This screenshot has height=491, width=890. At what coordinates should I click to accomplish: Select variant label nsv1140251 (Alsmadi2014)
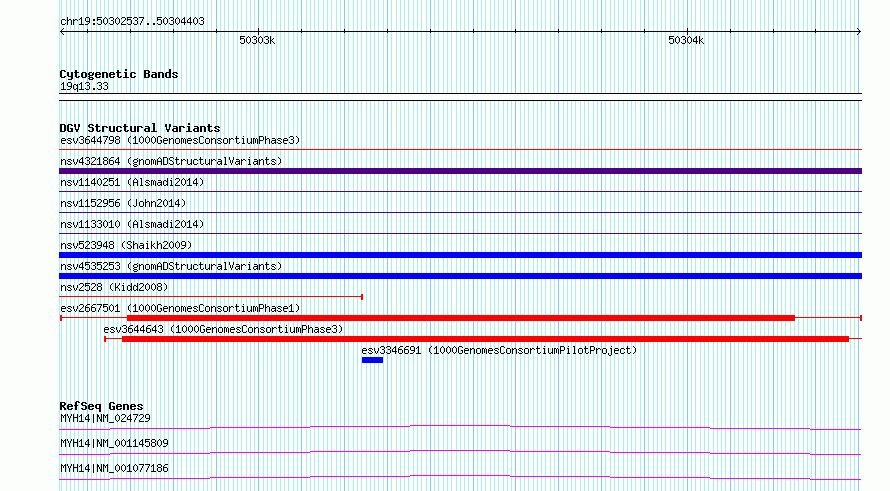[x=132, y=182]
